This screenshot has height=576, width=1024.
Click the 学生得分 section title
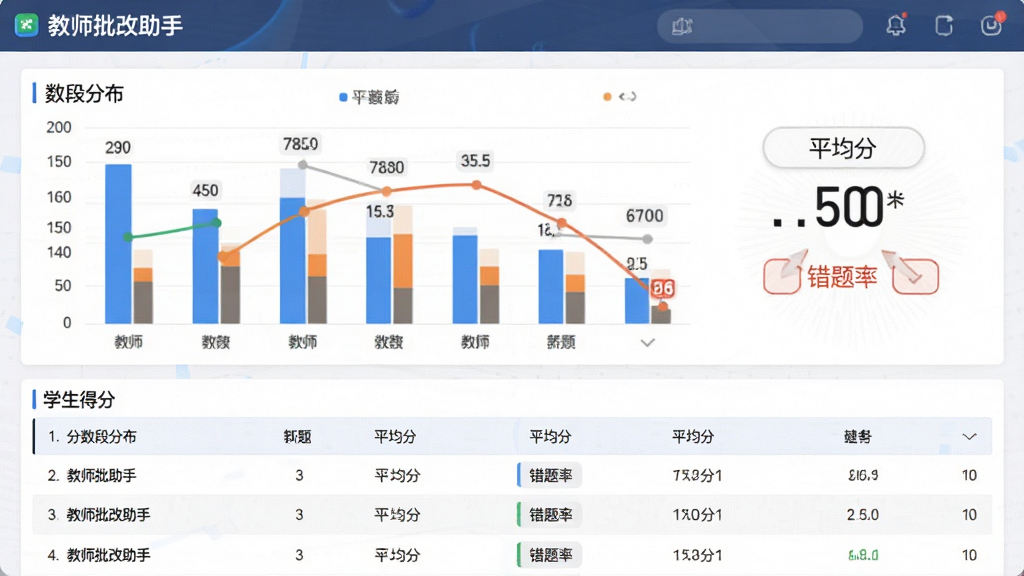pos(79,400)
